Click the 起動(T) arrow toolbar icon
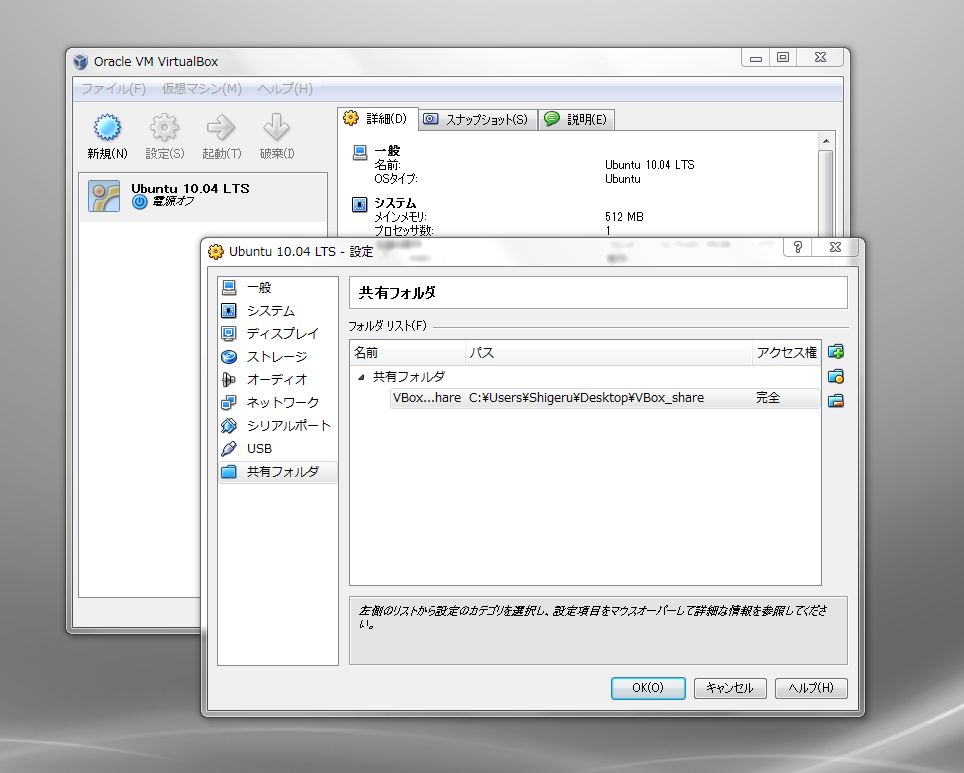Screen dimensions: 964x773 point(221,127)
